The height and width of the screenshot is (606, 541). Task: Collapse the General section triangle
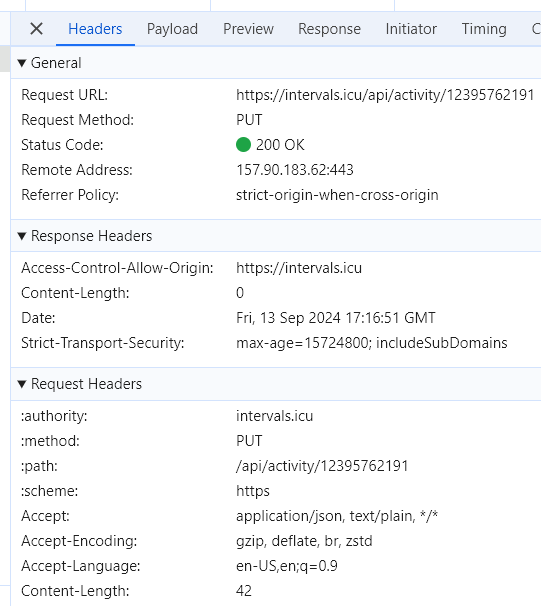click(22, 63)
